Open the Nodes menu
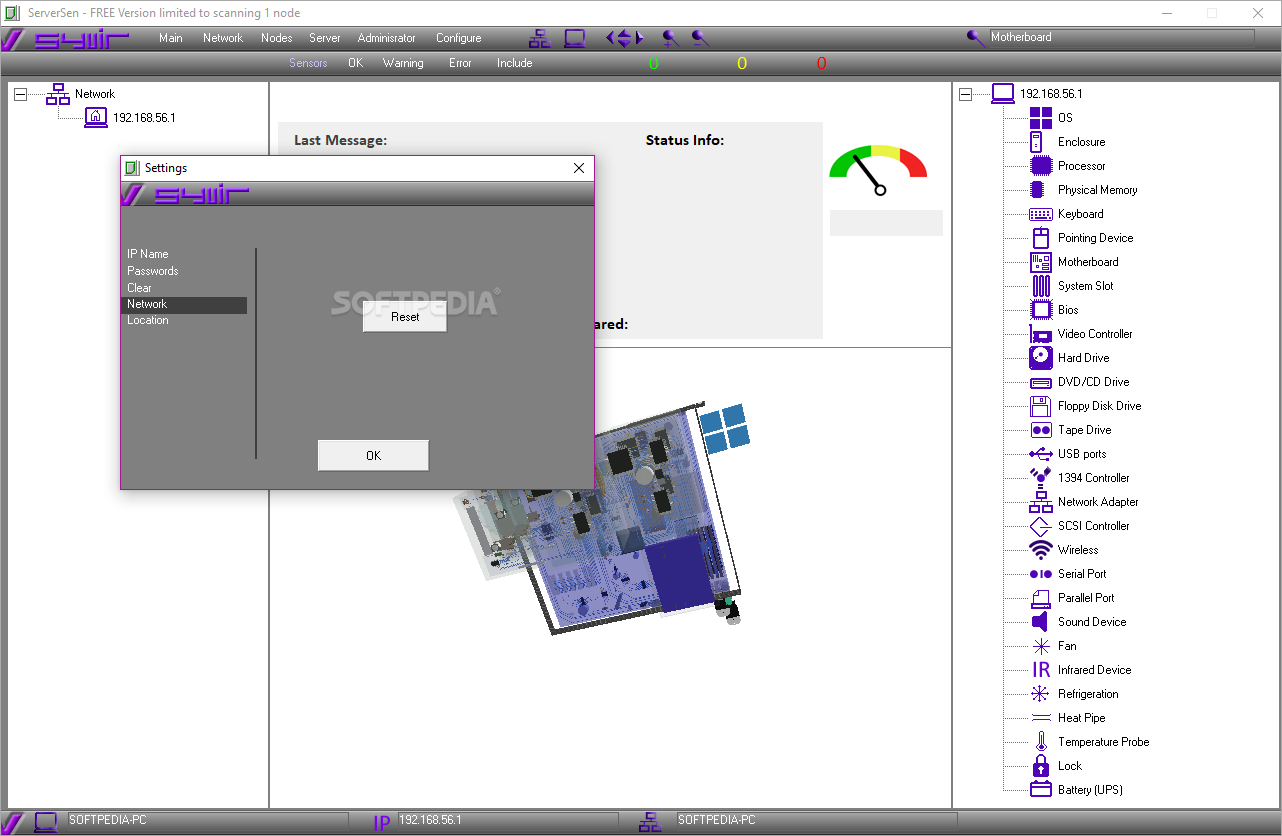Viewport: 1282px width, 836px height. pos(277,38)
